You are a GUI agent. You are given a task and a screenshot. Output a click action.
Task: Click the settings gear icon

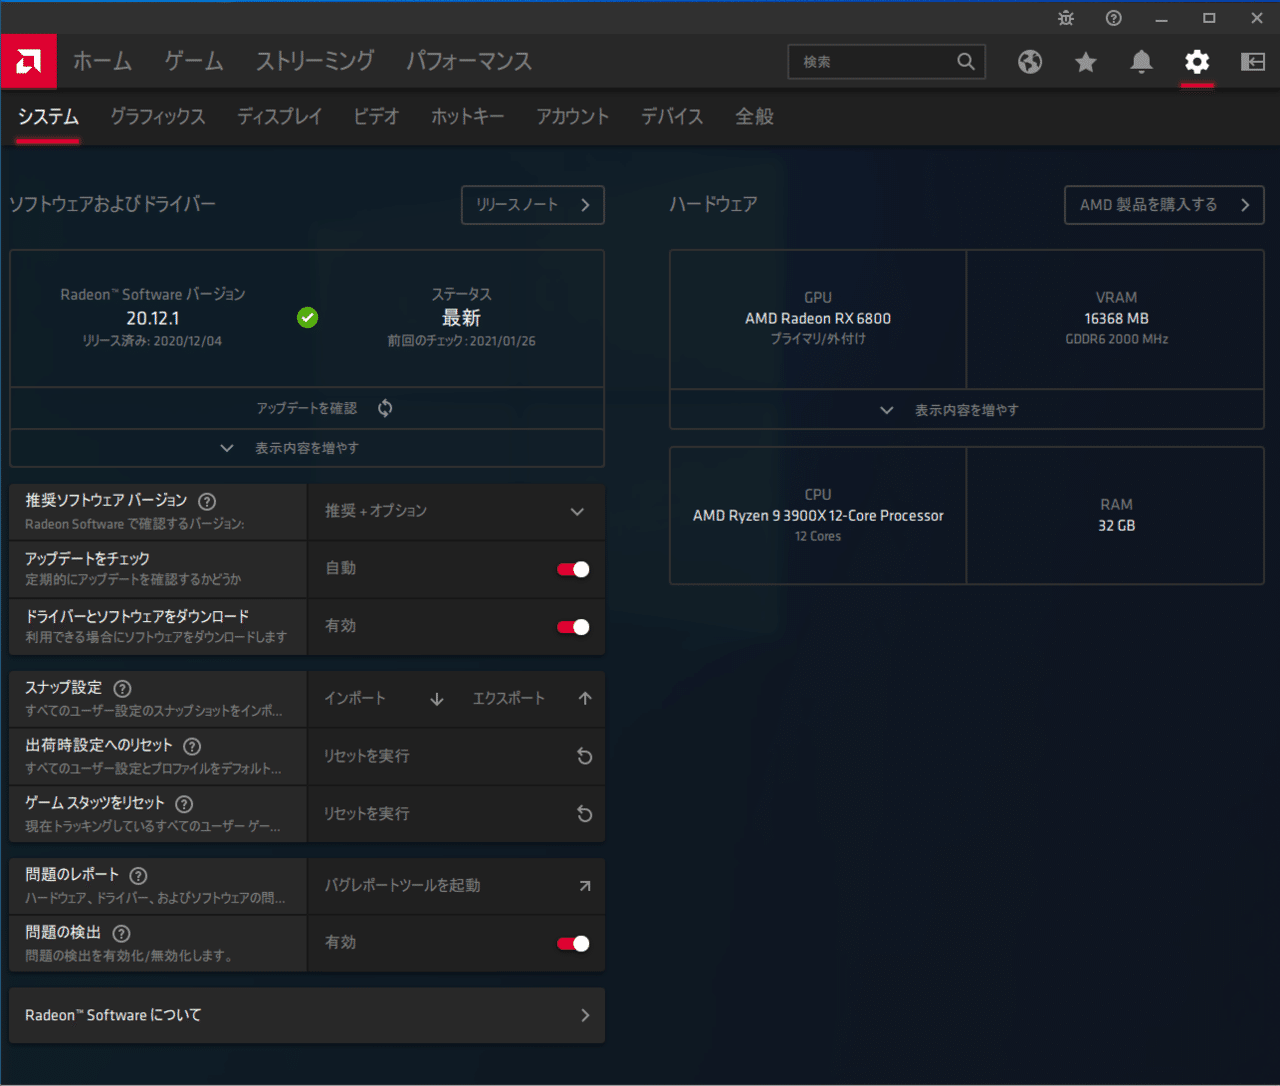(x=1197, y=62)
